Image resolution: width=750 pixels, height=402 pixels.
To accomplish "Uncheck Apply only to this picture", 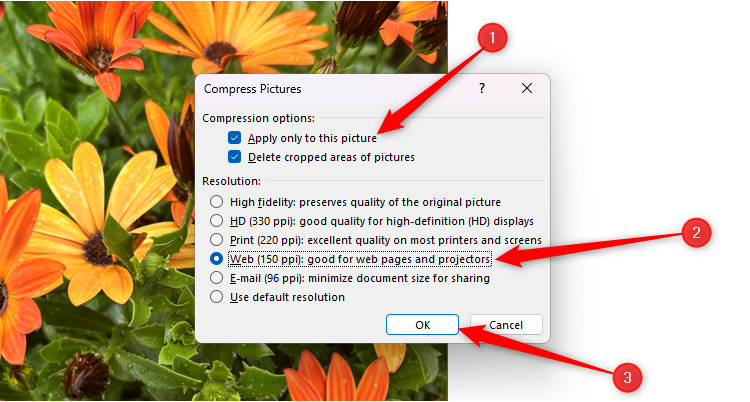I will [234, 138].
